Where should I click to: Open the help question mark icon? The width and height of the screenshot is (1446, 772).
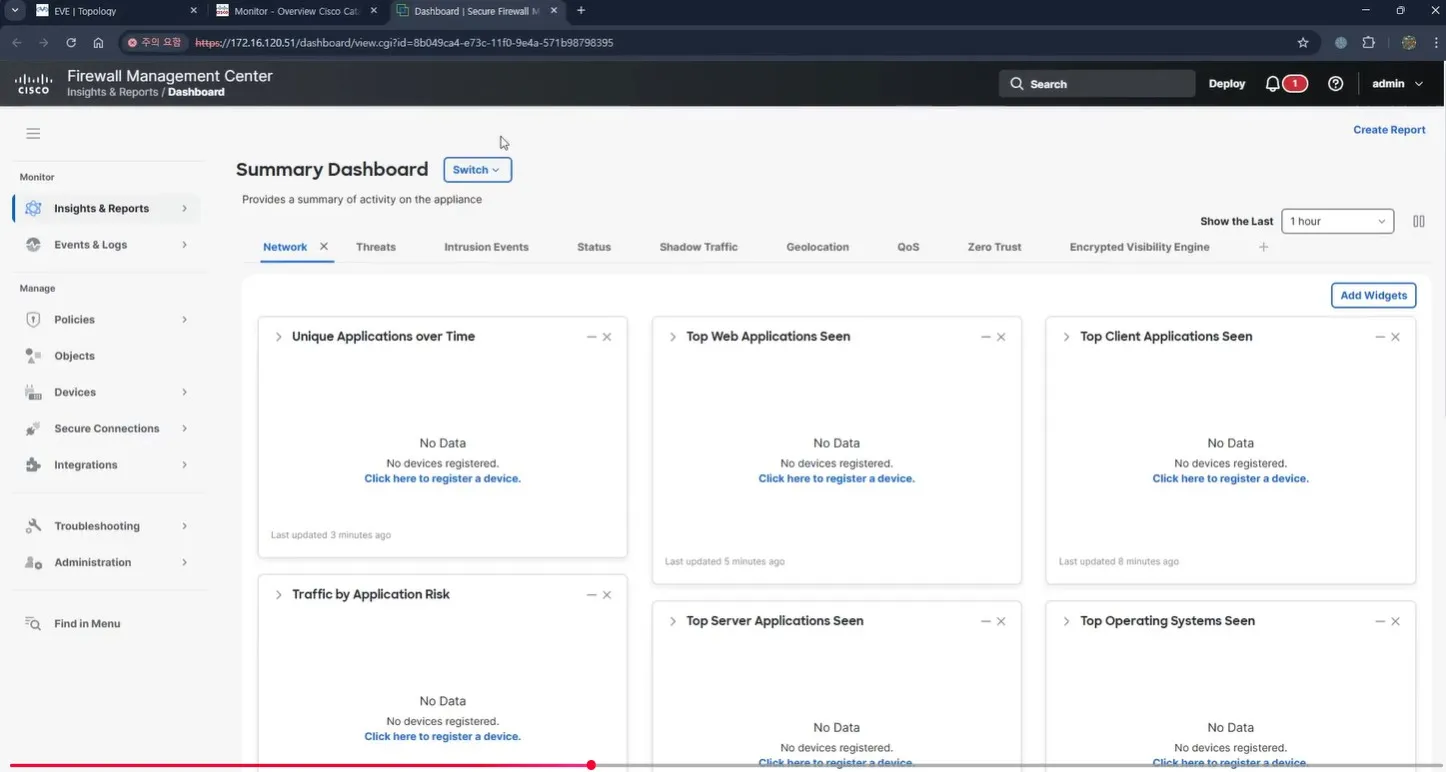point(1335,84)
